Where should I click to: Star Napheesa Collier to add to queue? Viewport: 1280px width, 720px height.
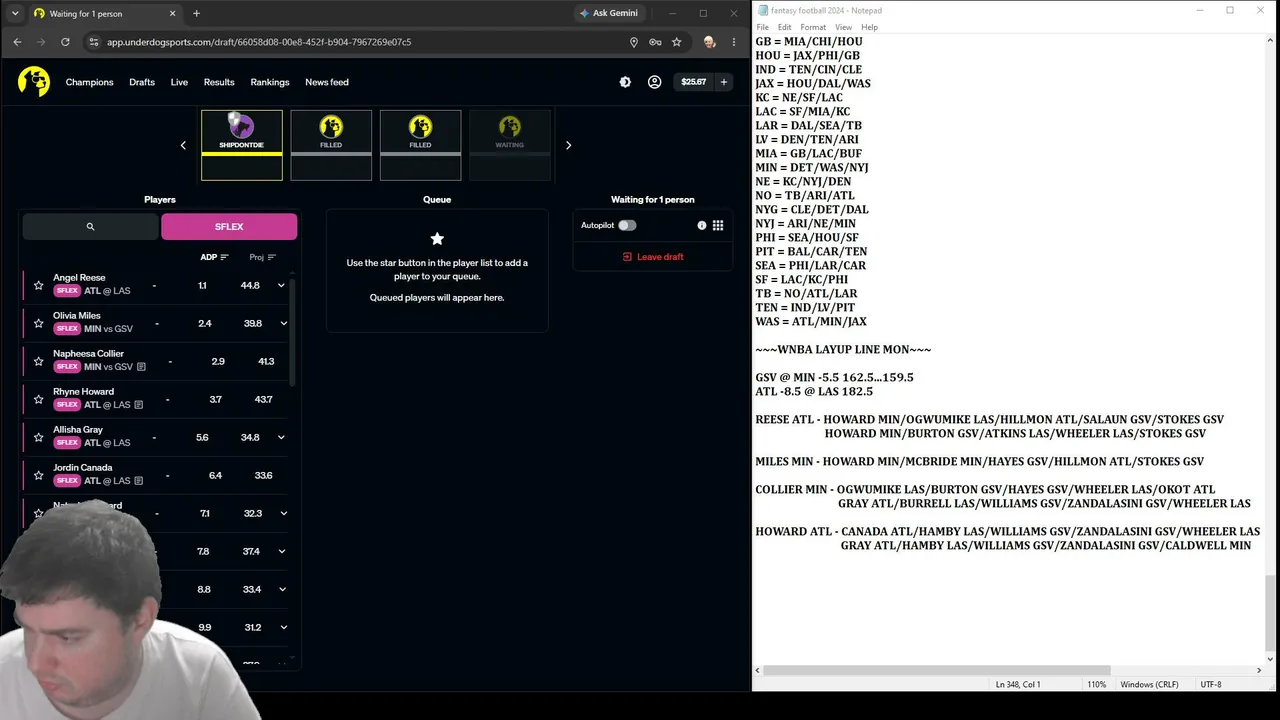pos(39,361)
